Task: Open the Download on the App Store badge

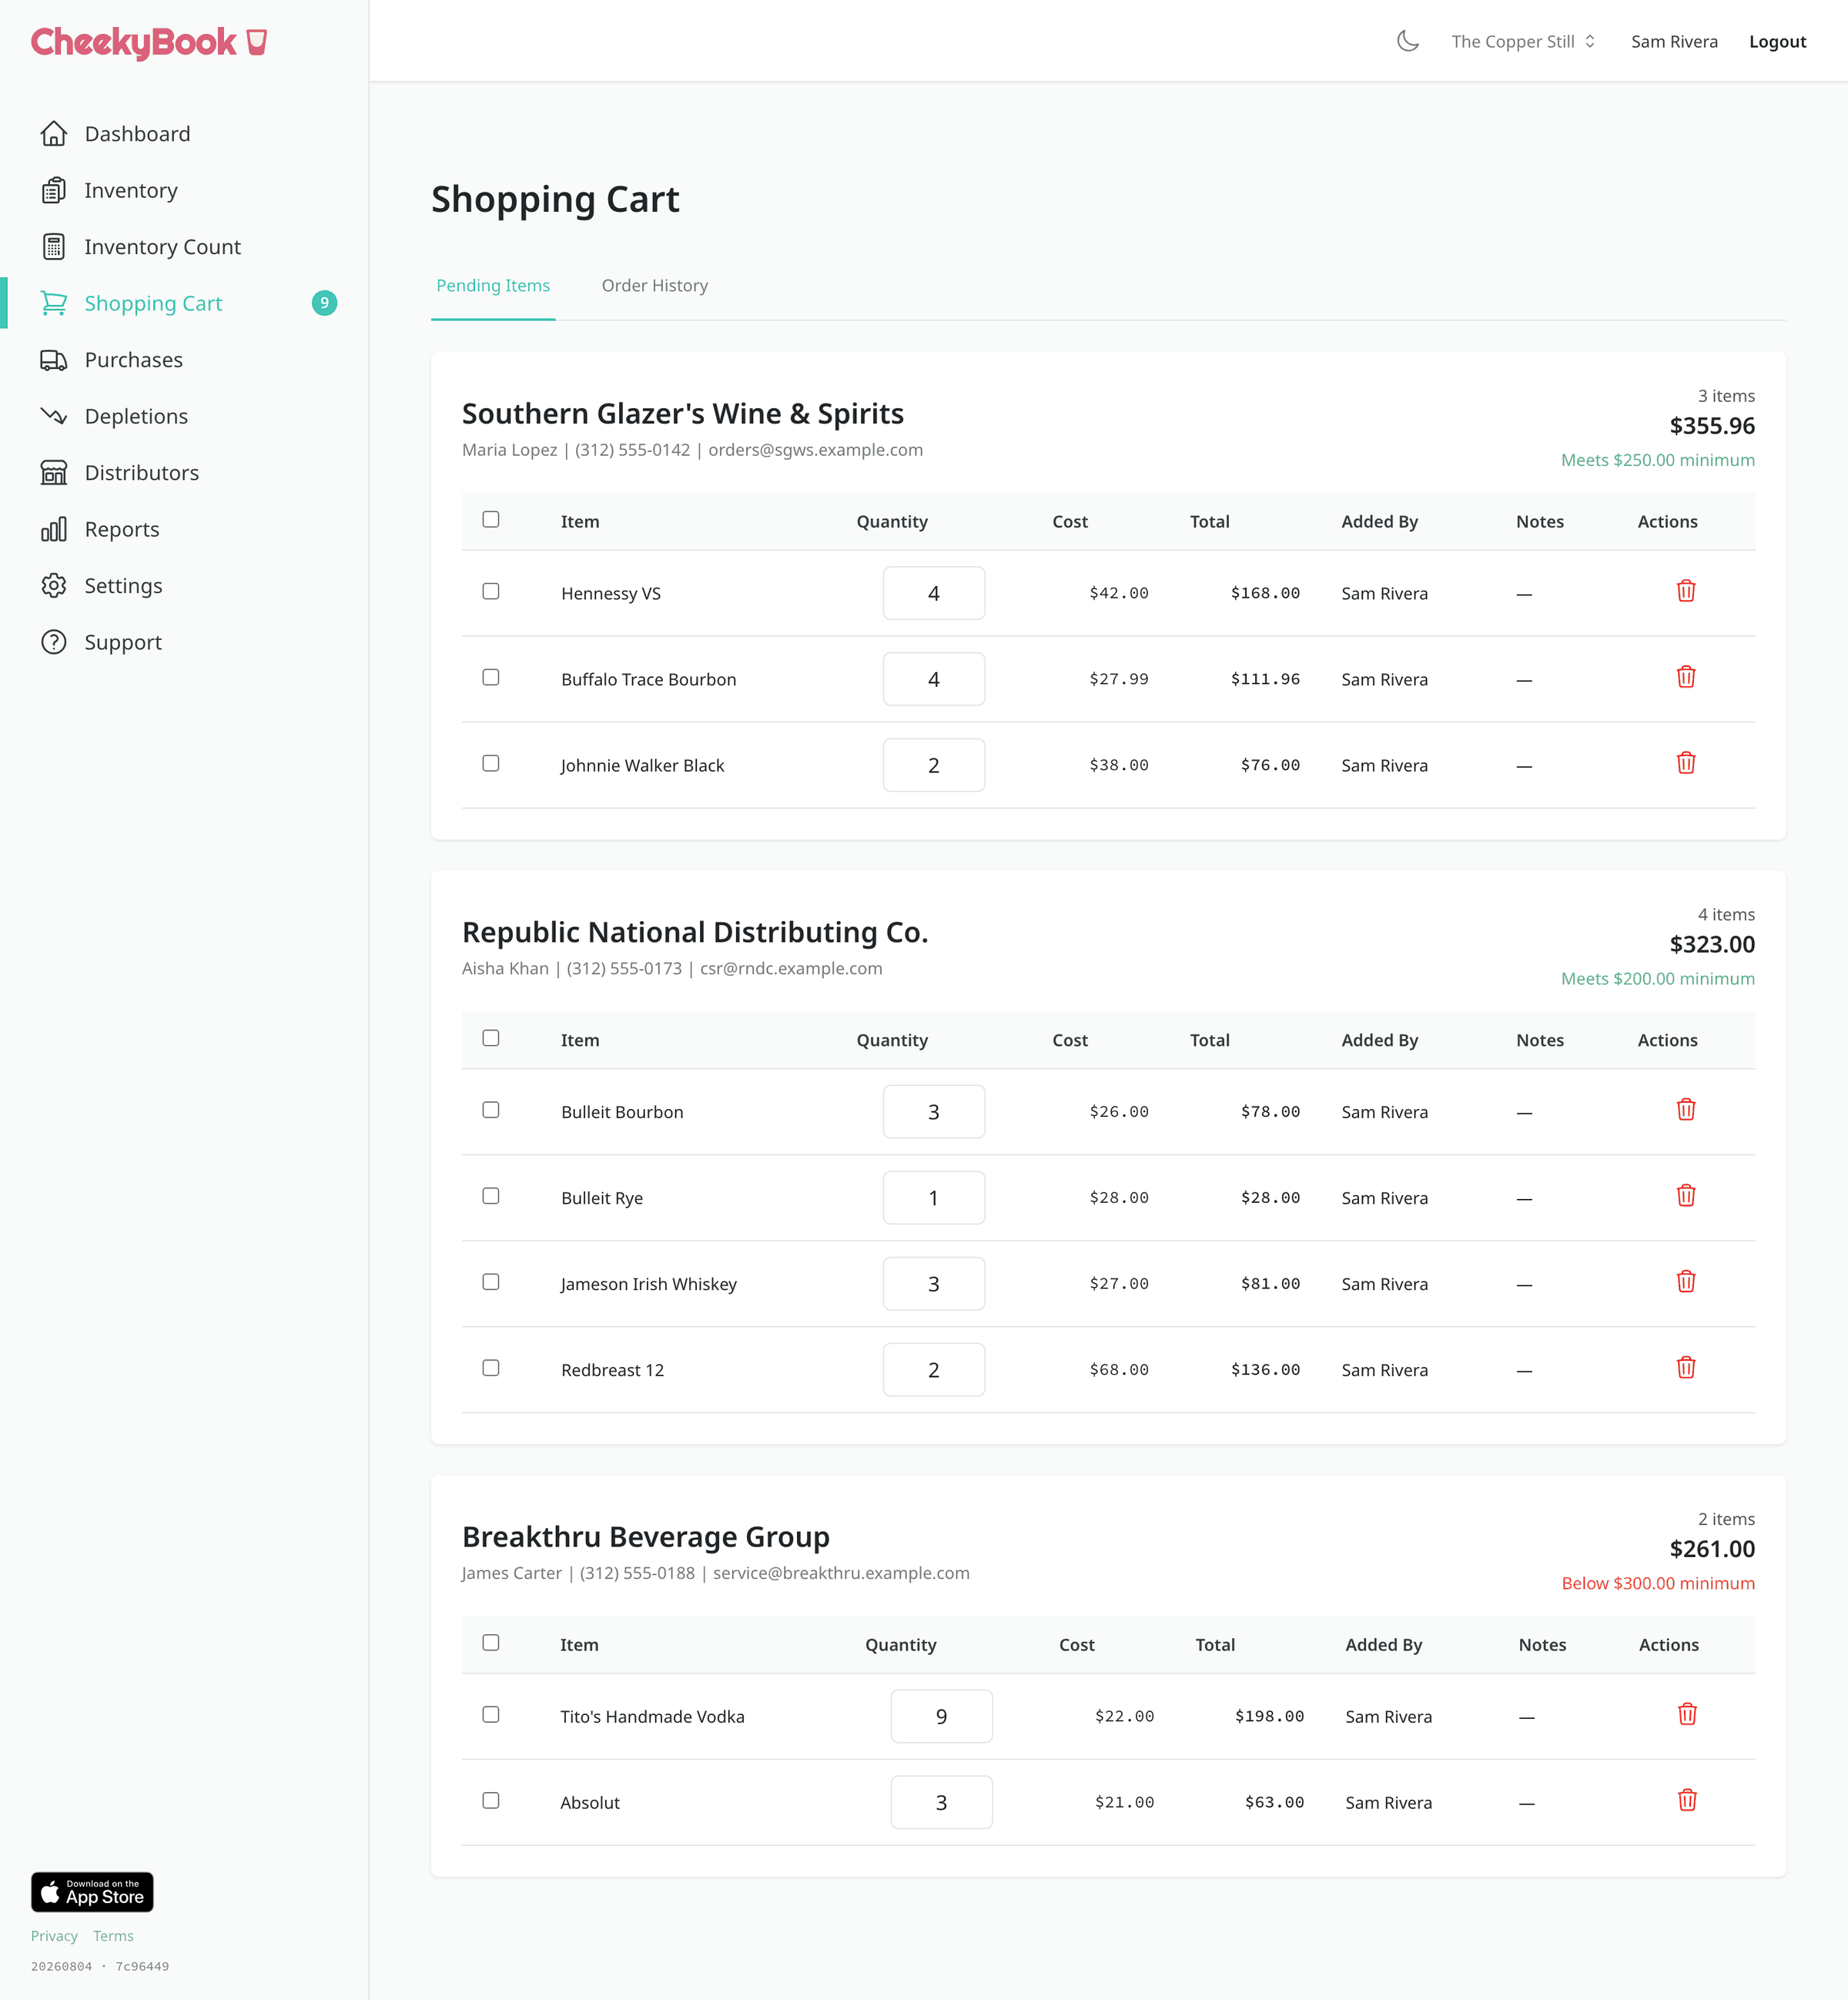Action: pos(92,1892)
